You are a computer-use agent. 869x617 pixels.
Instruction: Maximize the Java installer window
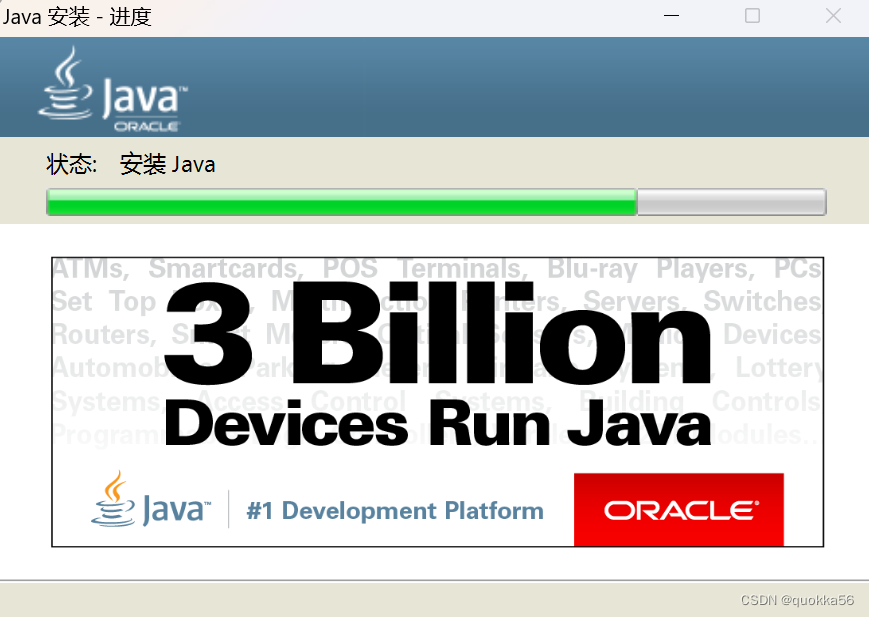point(752,16)
